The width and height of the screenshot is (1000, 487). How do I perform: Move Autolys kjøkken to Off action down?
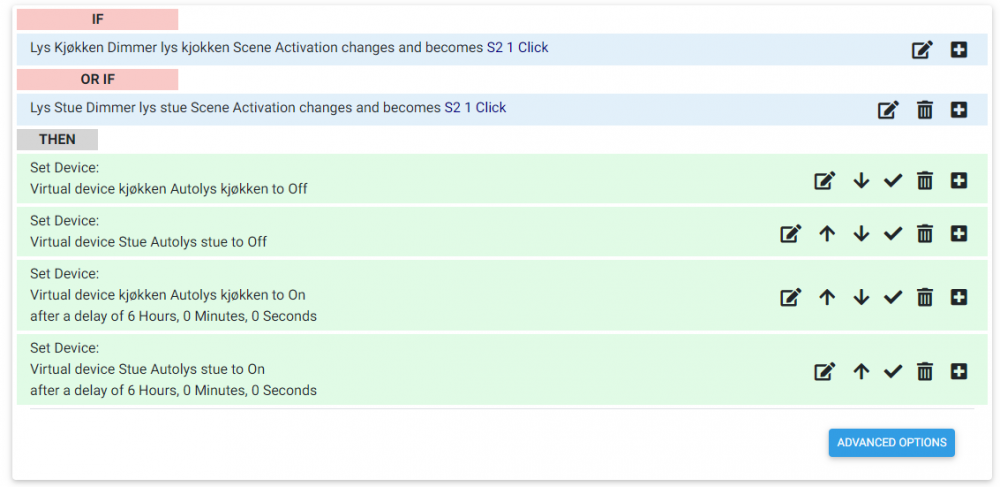[x=861, y=180]
